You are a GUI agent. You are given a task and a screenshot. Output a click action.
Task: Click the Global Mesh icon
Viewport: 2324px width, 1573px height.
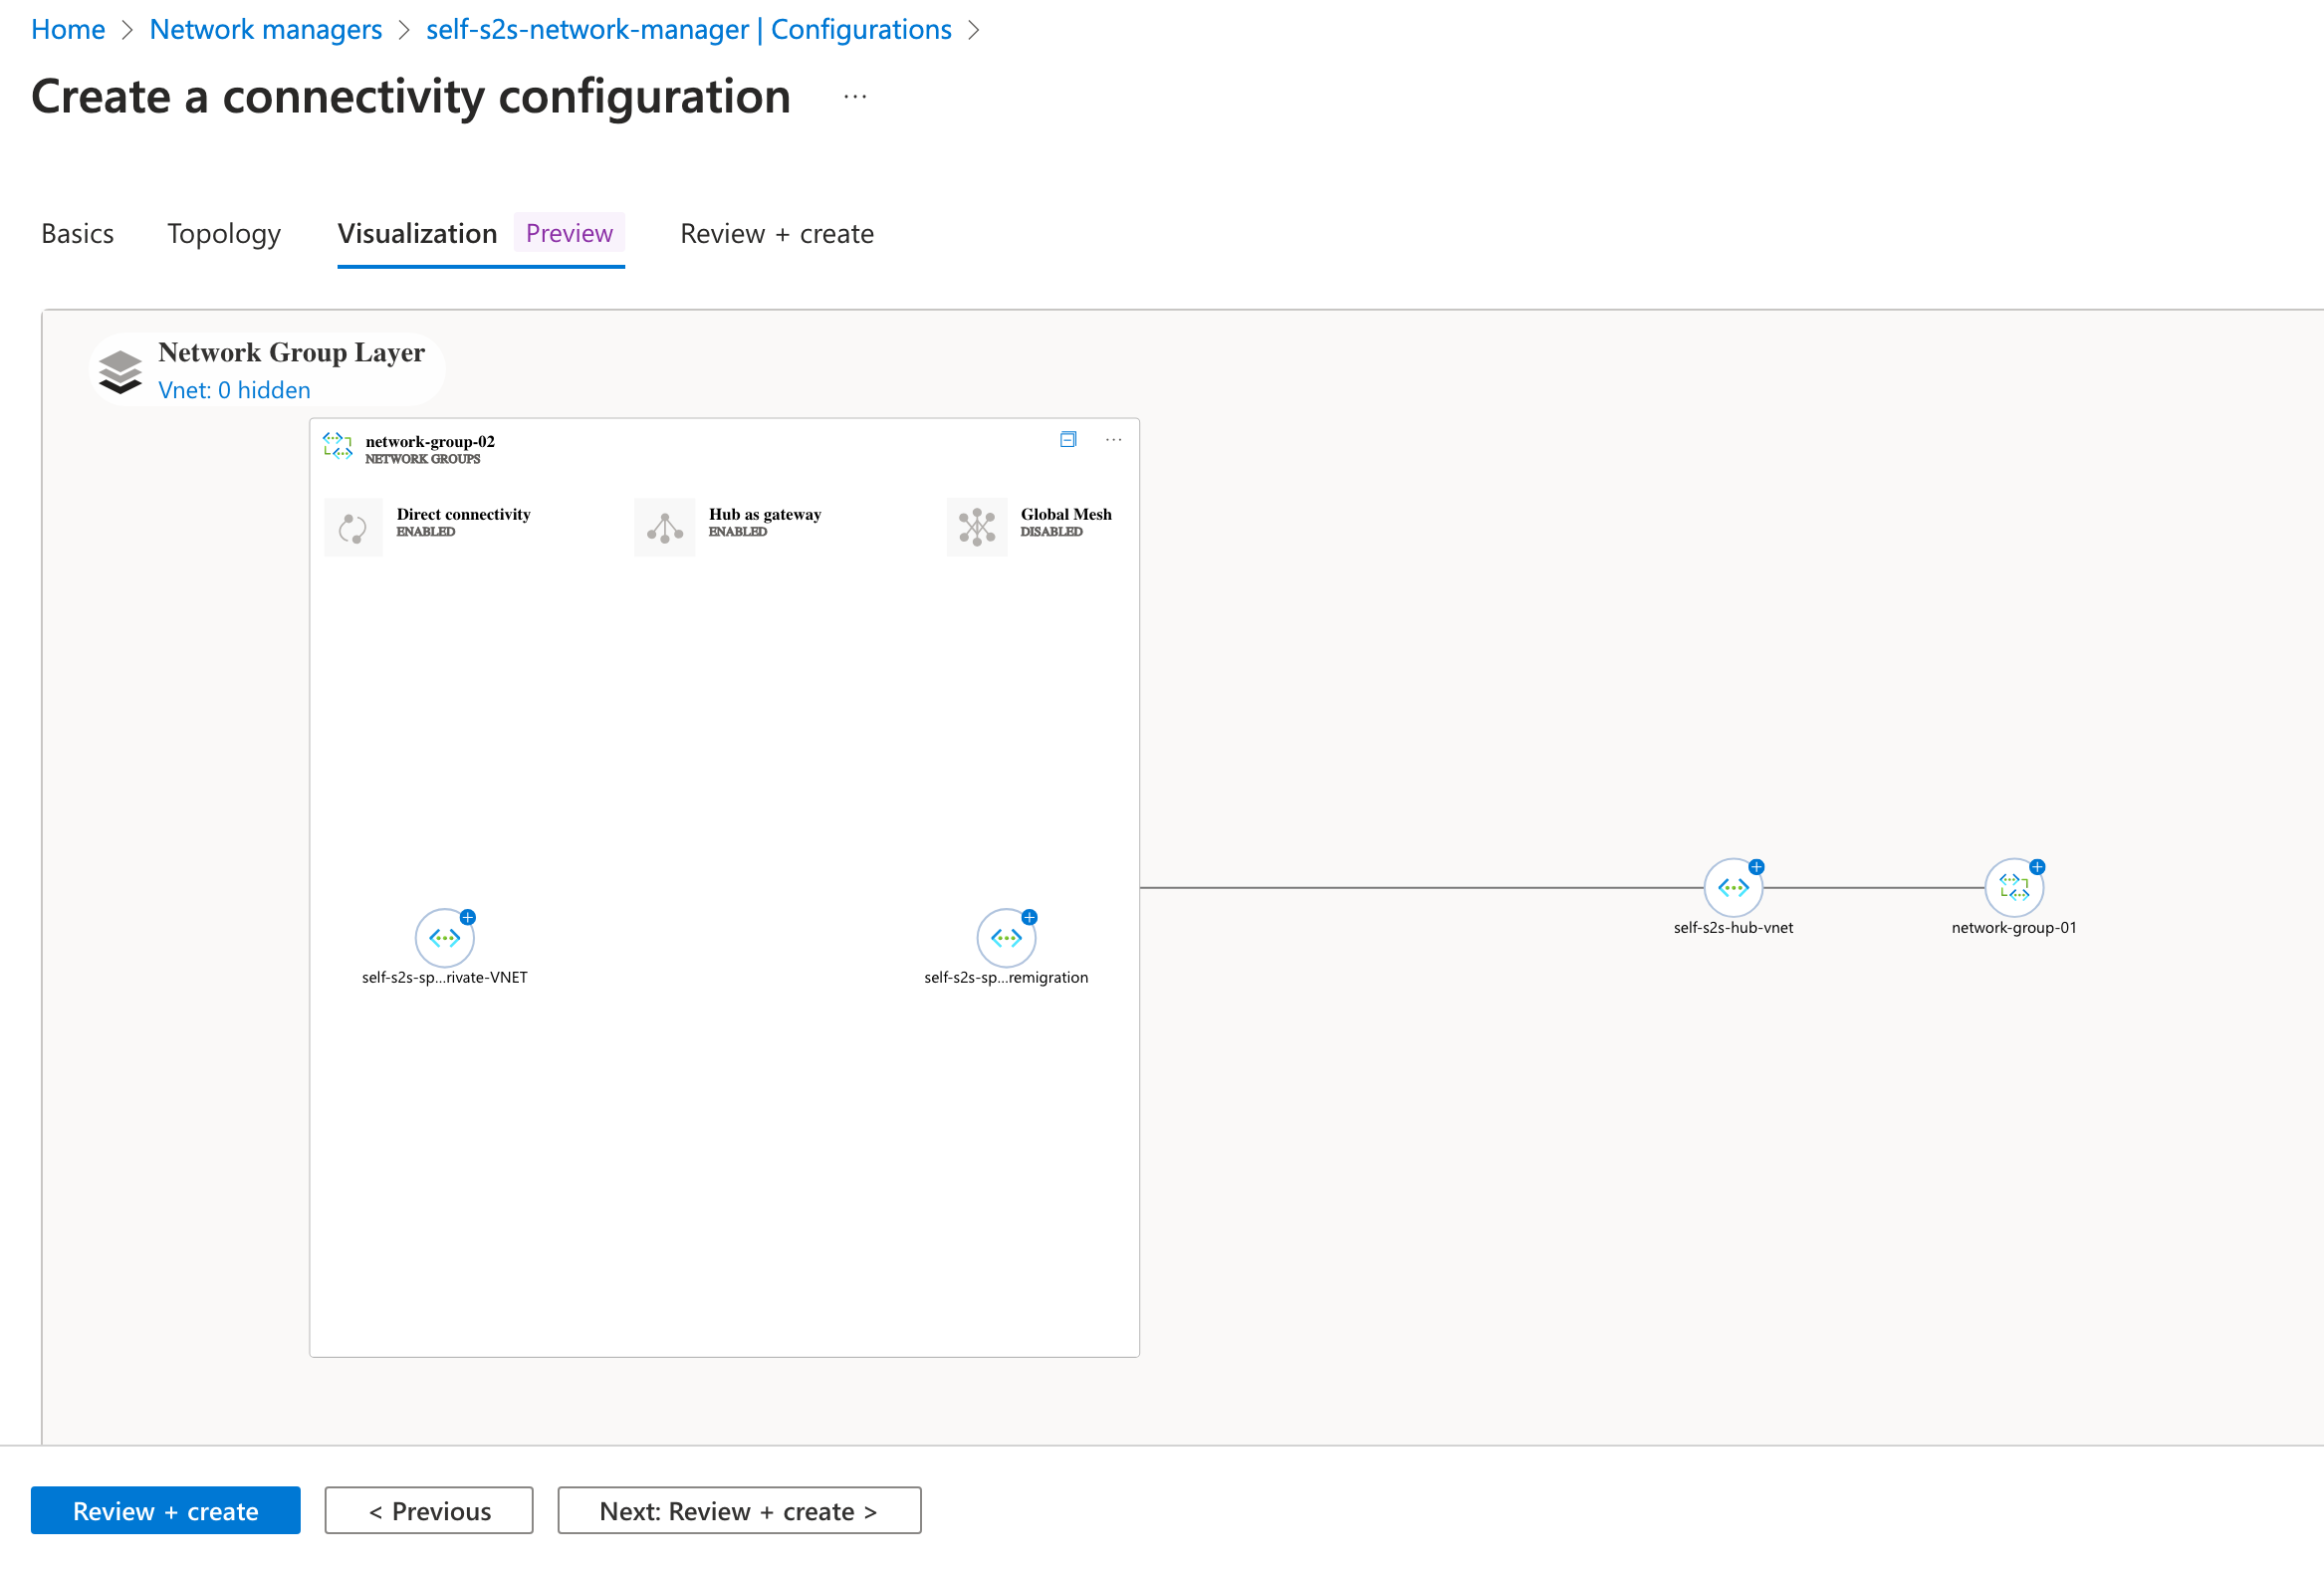tap(977, 527)
